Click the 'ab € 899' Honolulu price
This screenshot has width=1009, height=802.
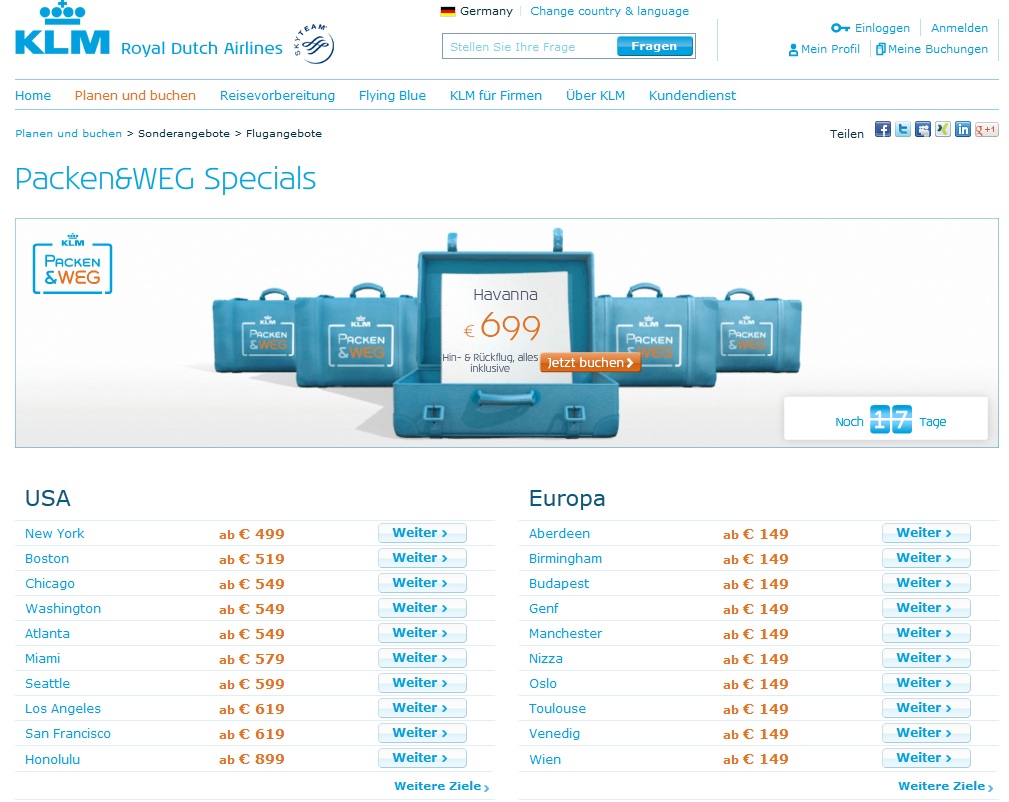(252, 760)
